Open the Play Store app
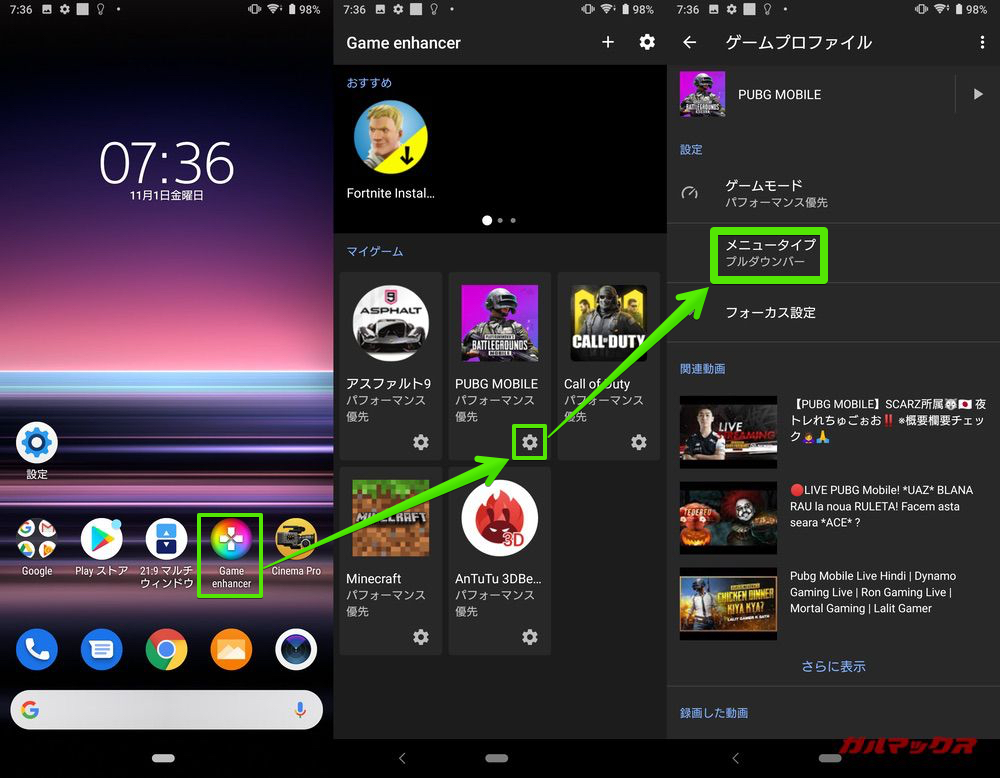 pos(101,543)
